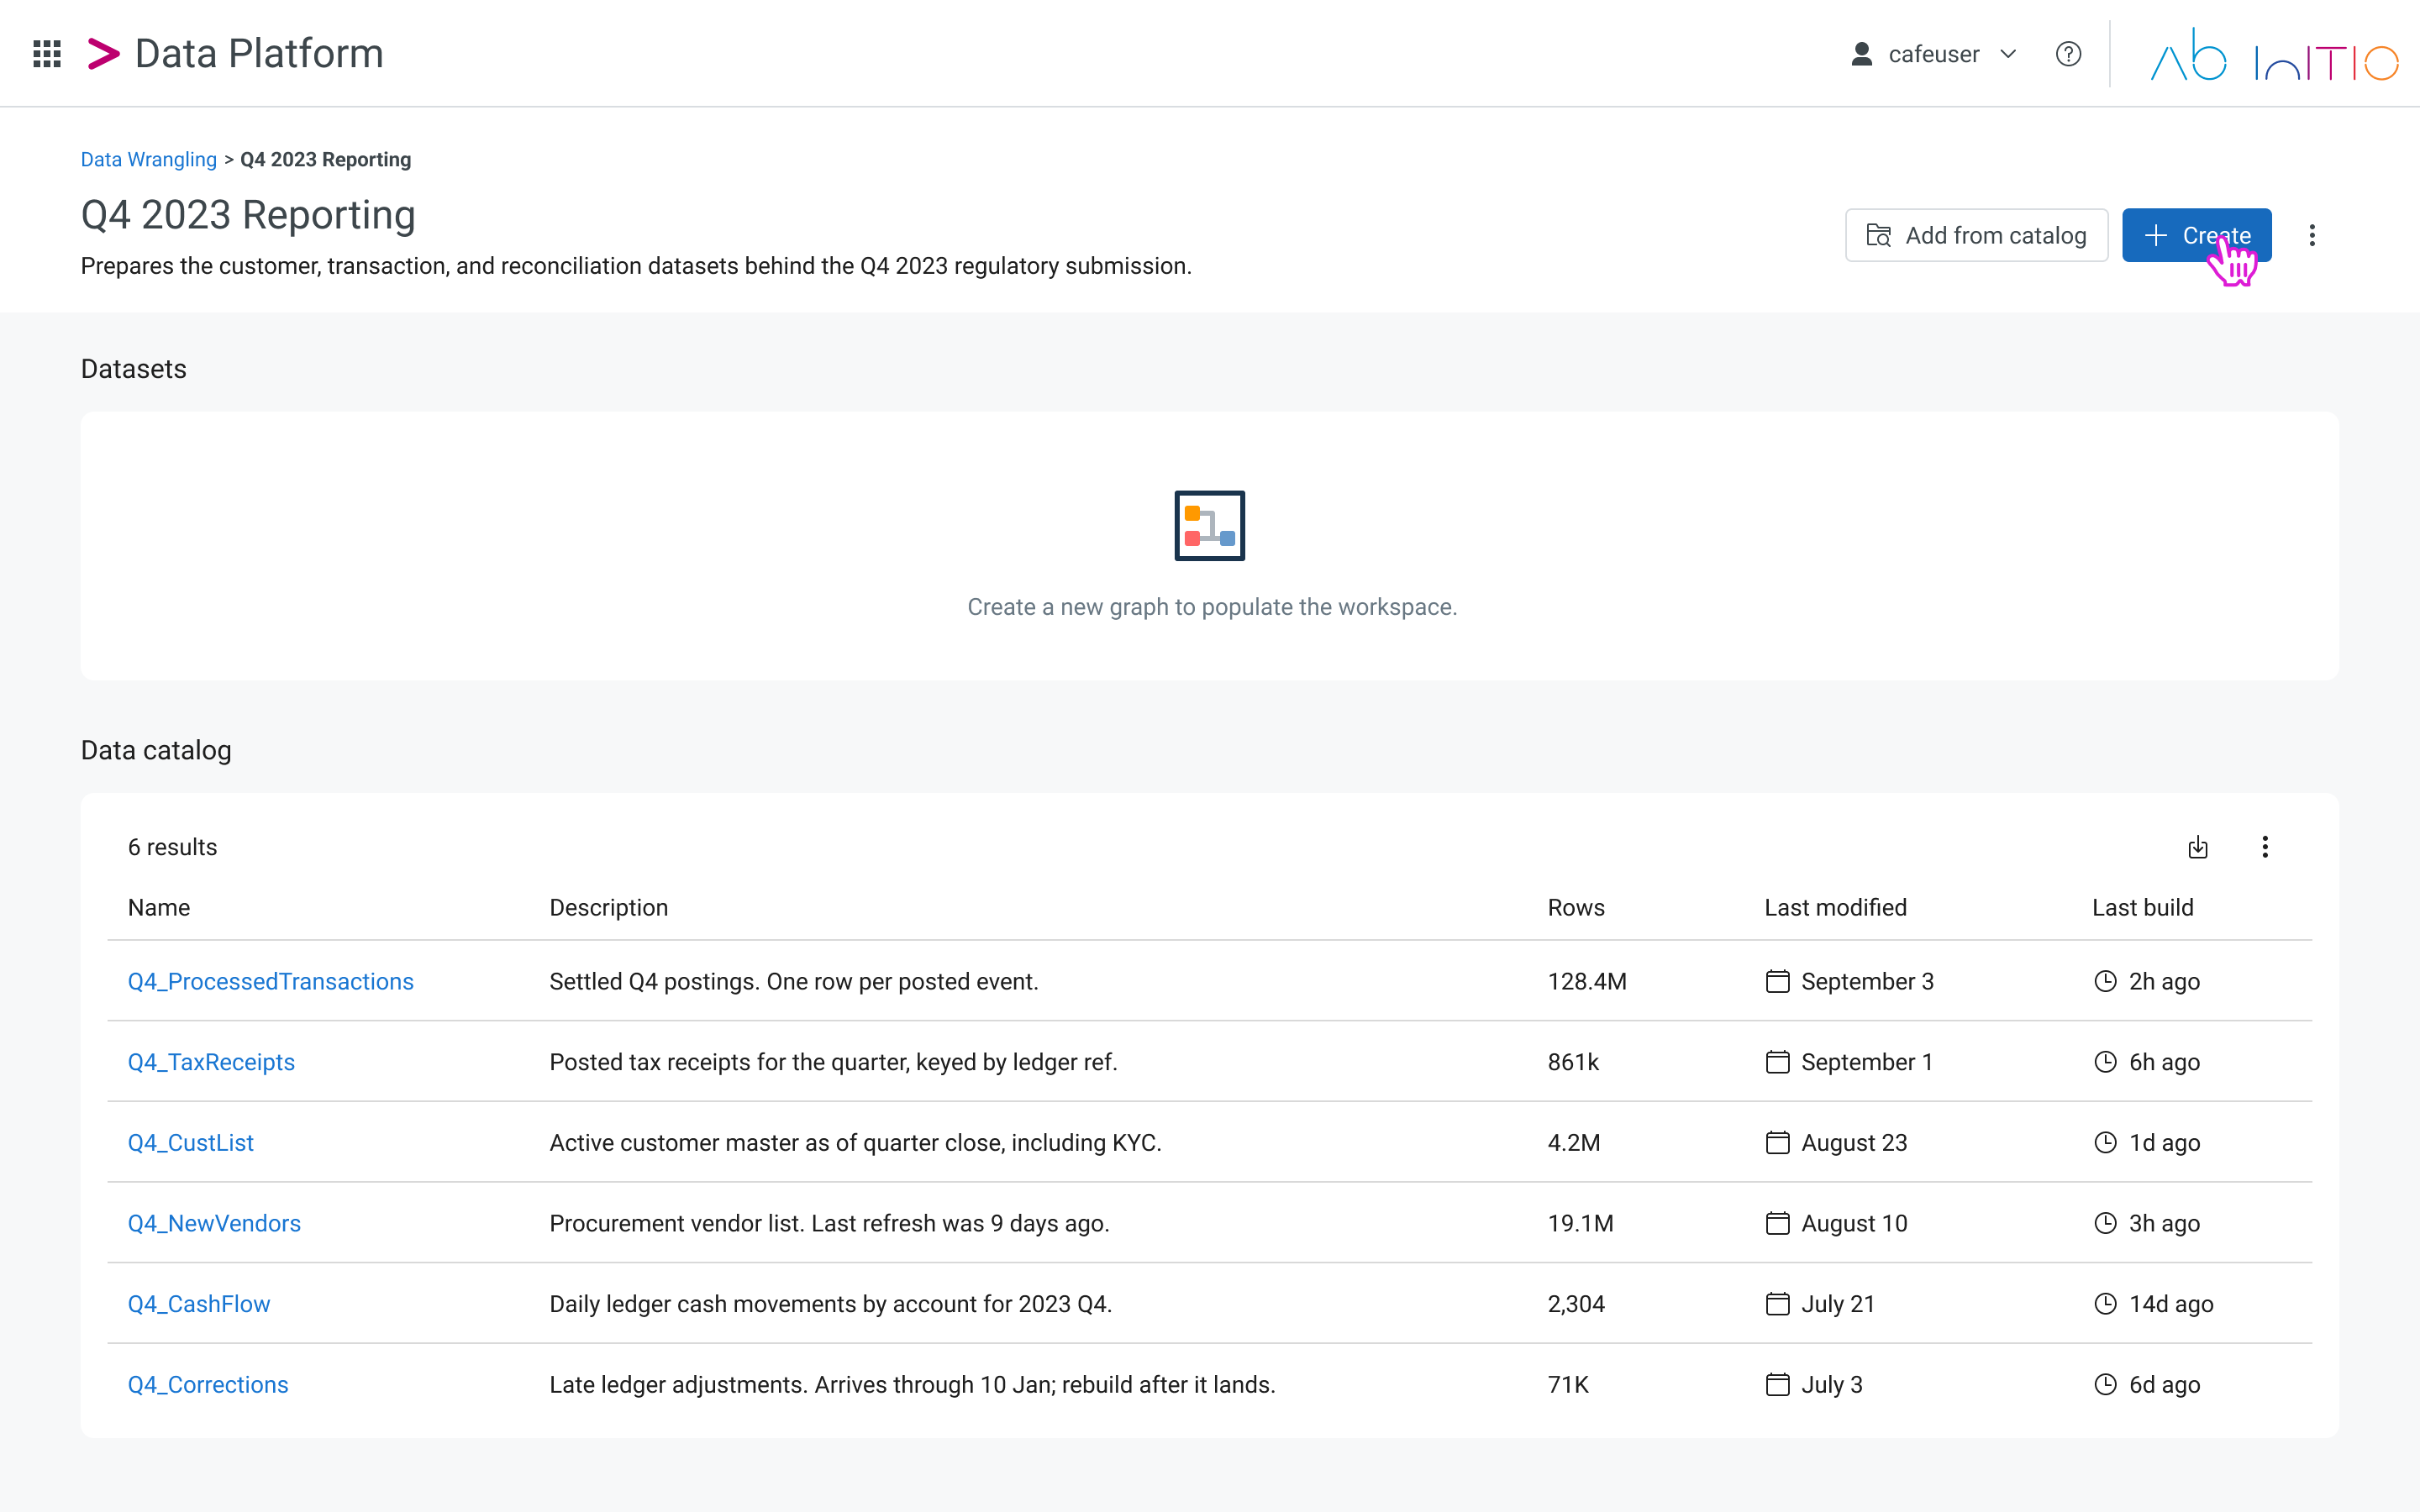The image size is (2420, 1512).
Task: Click the clock icon beside 14d ago
Action: pos(2105,1304)
